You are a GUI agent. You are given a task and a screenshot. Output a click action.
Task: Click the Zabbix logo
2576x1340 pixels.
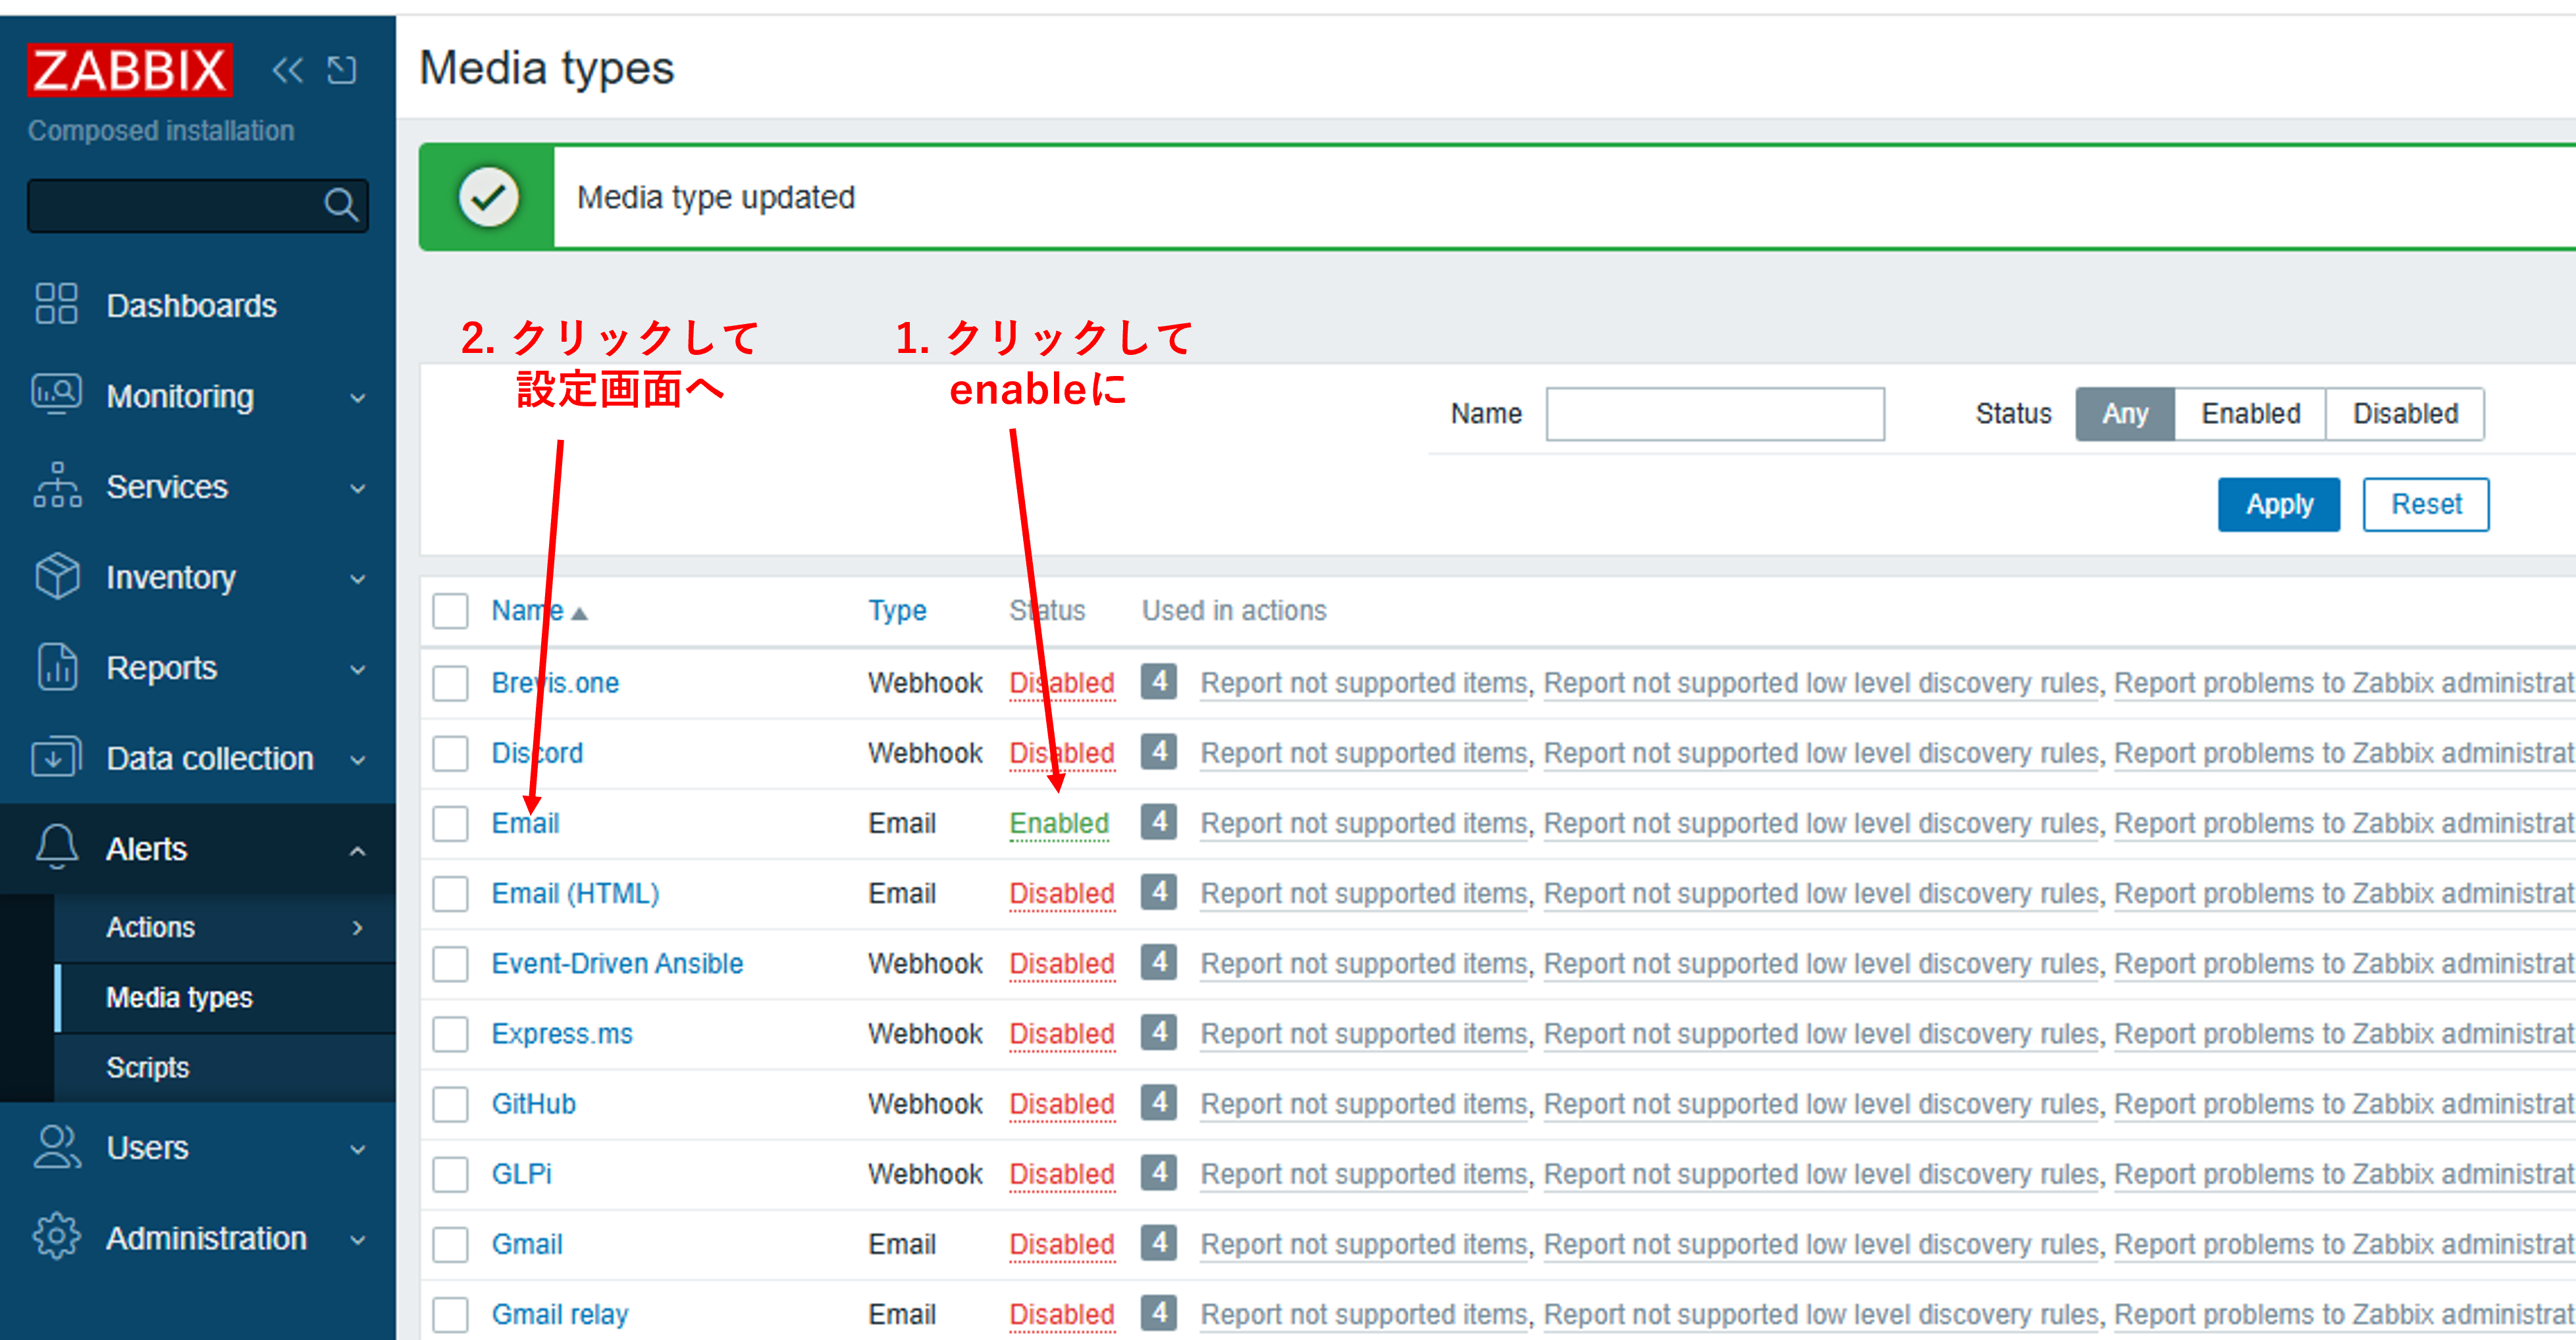(130, 70)
